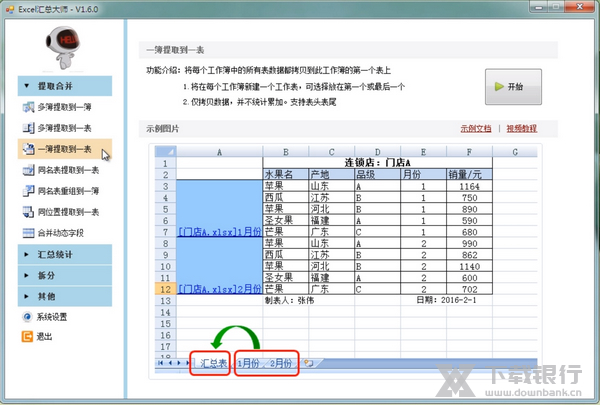Click the 同名表重组到一簿 icon
Screen dimensions: 600x405
coord(28,191)
